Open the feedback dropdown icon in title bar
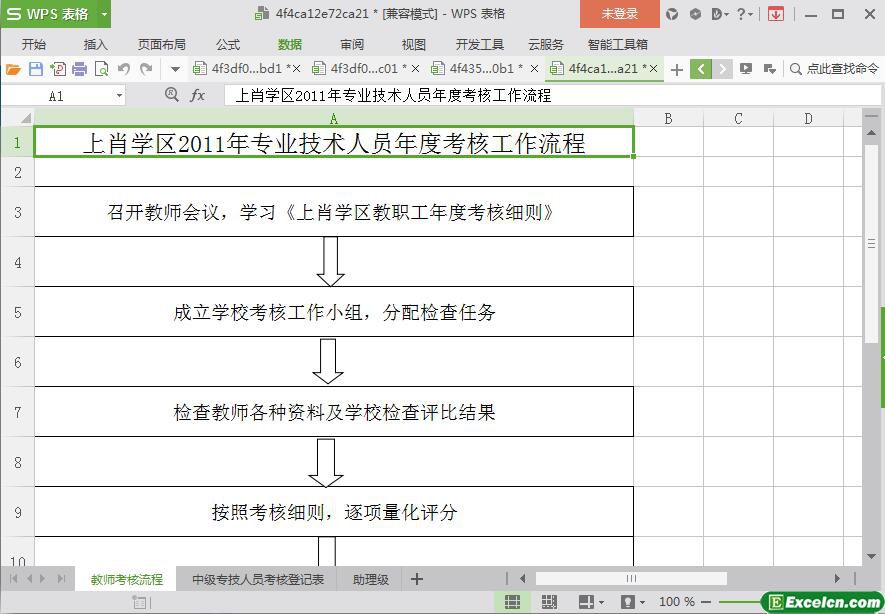 (720, 14)
